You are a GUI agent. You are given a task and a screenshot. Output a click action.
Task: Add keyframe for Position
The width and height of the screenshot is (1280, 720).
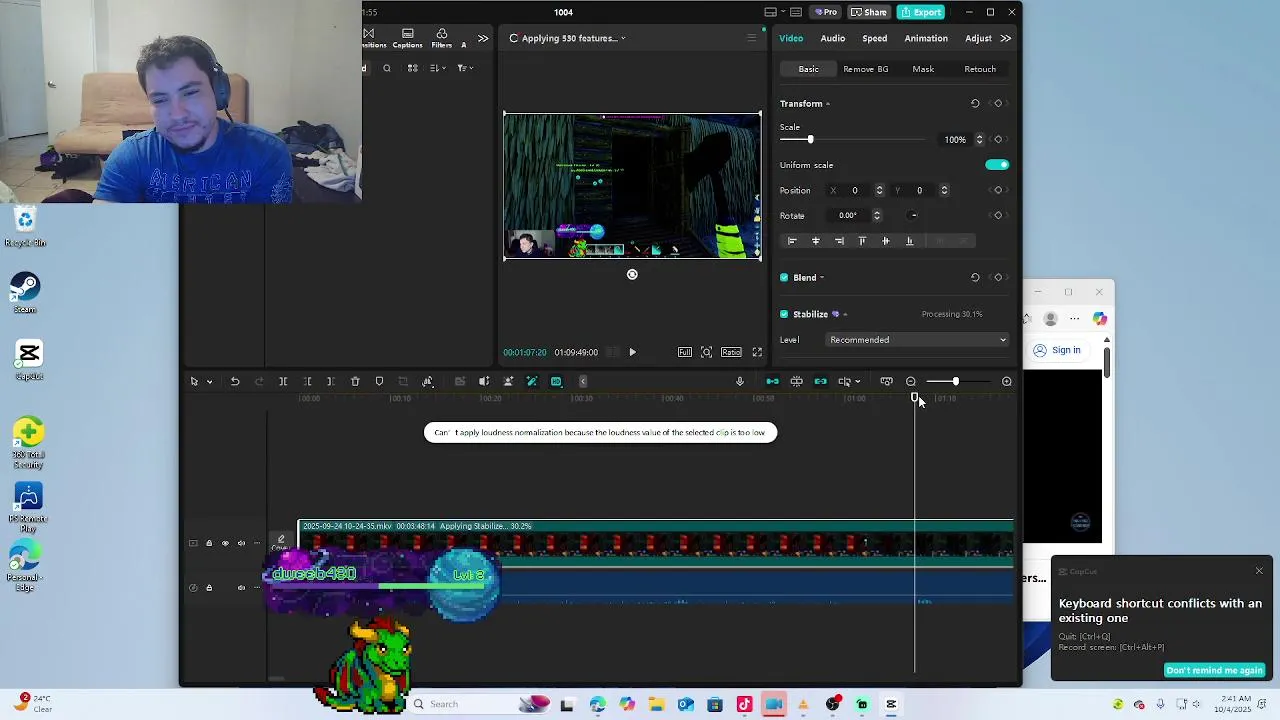click(998, 190)
